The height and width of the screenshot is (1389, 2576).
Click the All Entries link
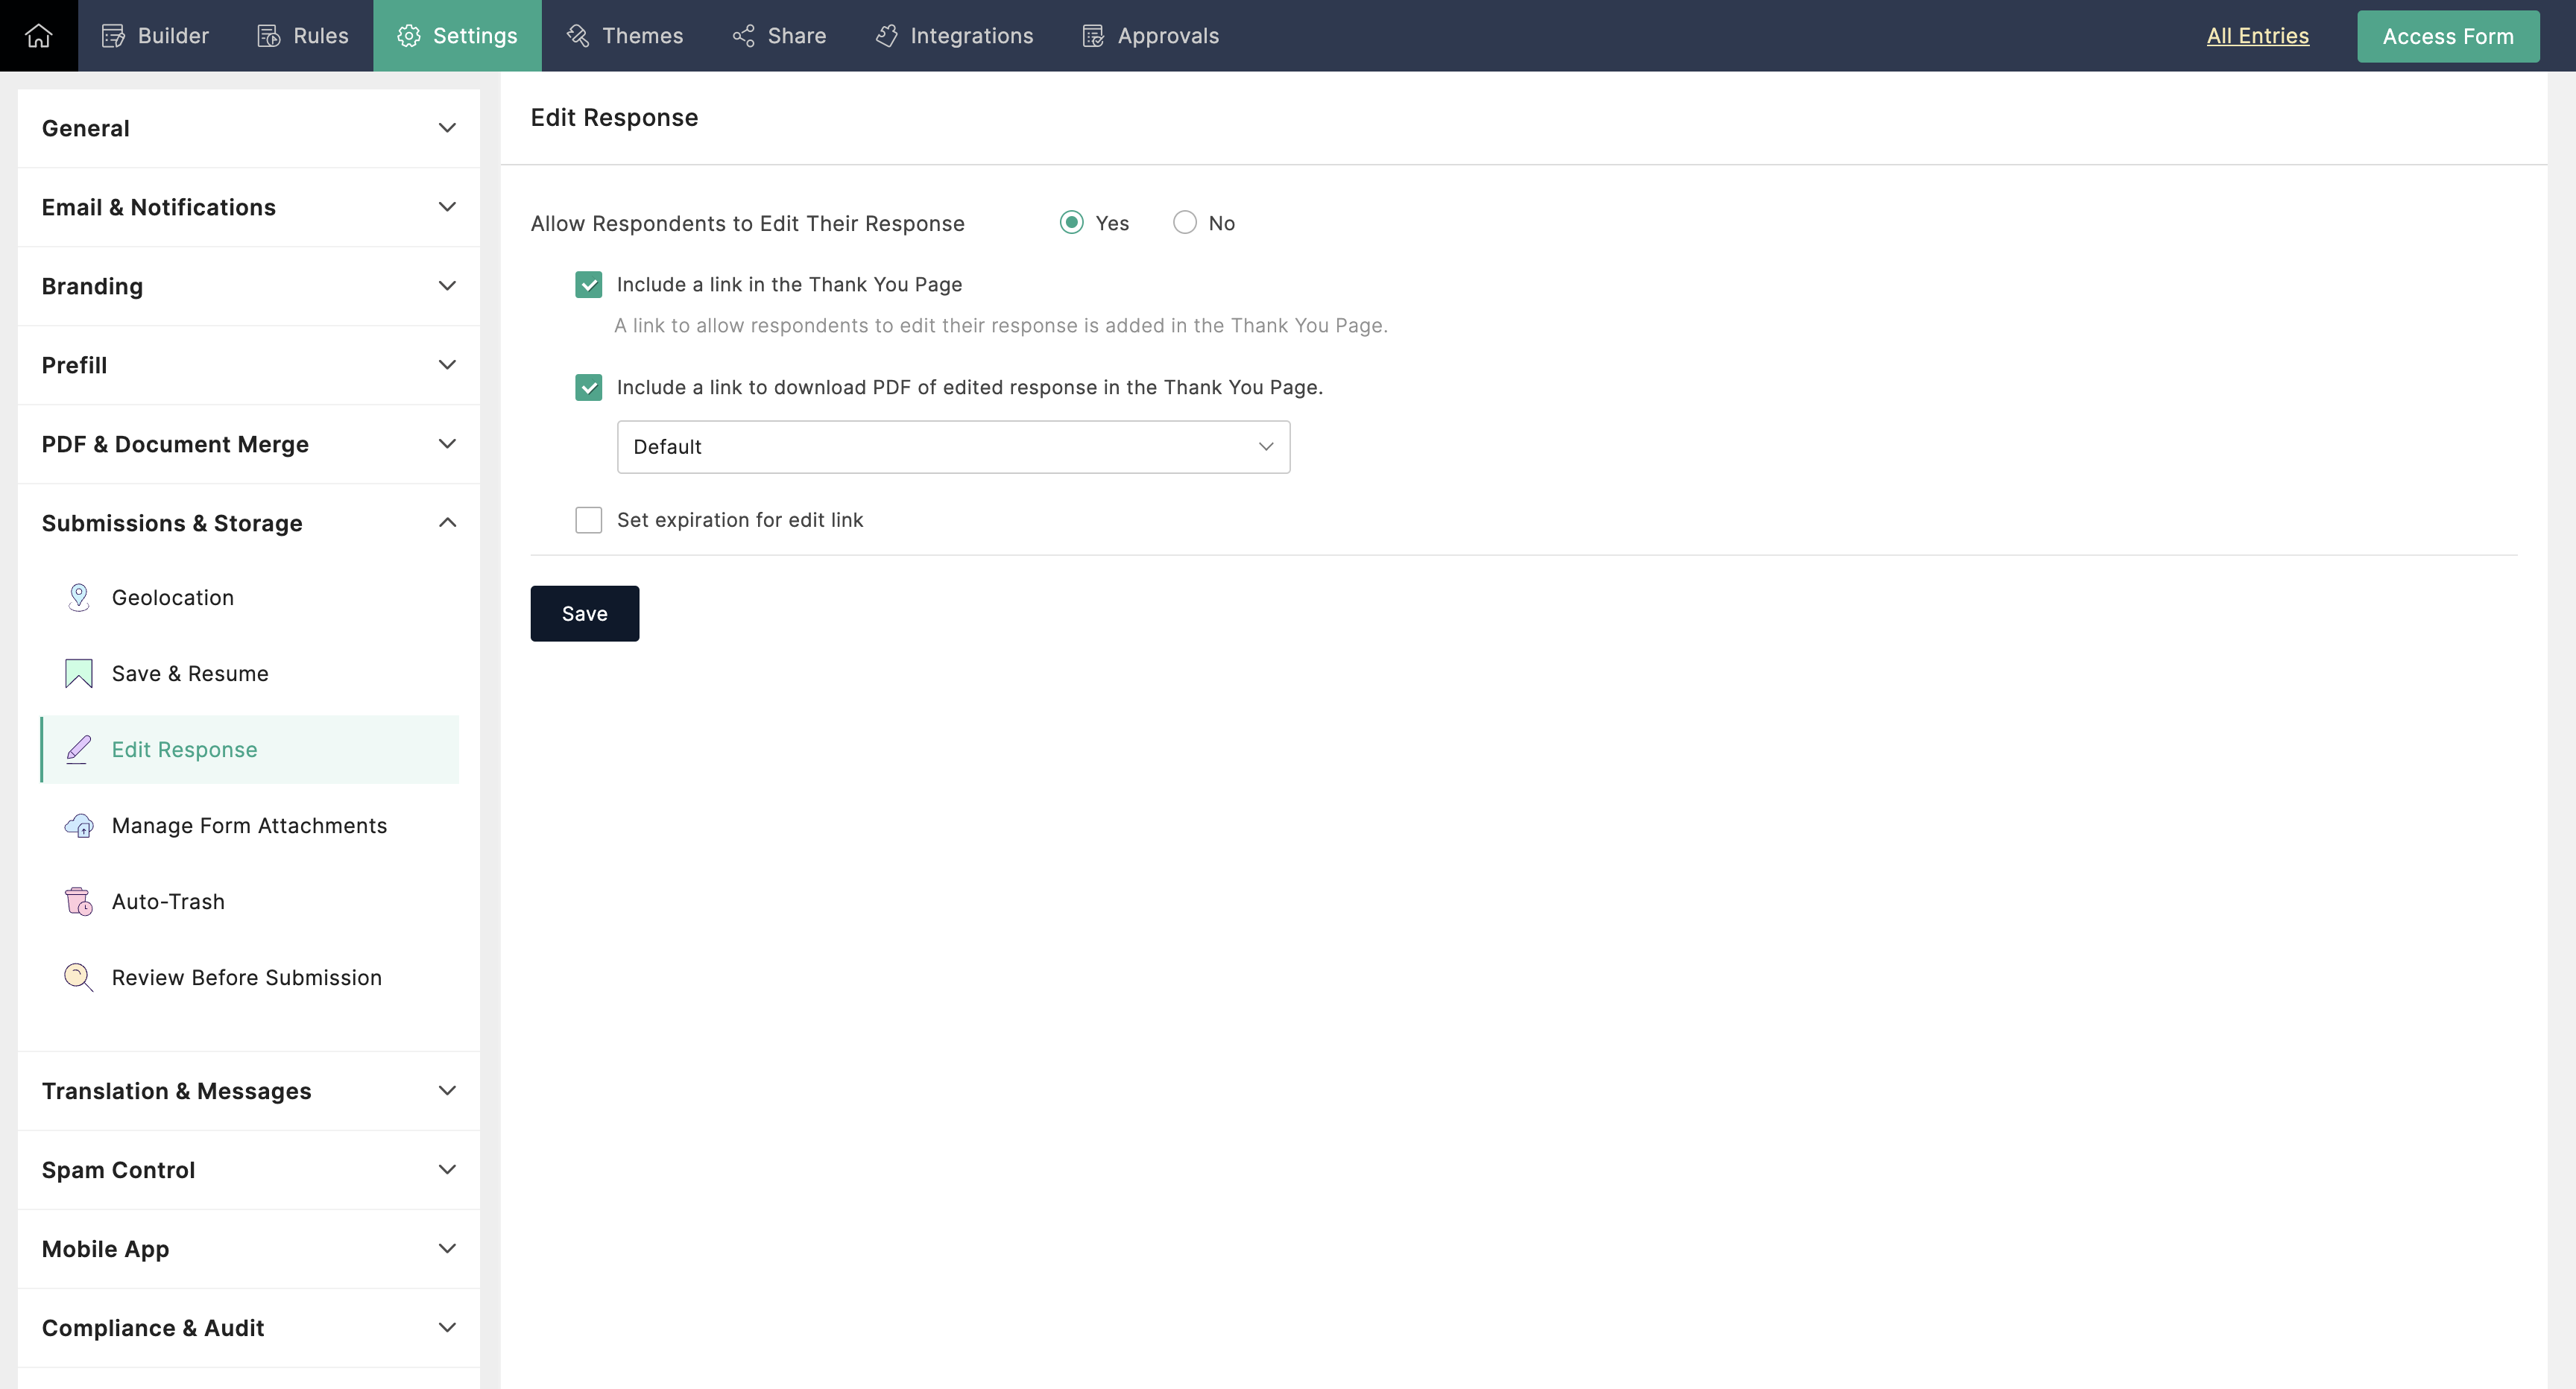[x=2256, y=36]
